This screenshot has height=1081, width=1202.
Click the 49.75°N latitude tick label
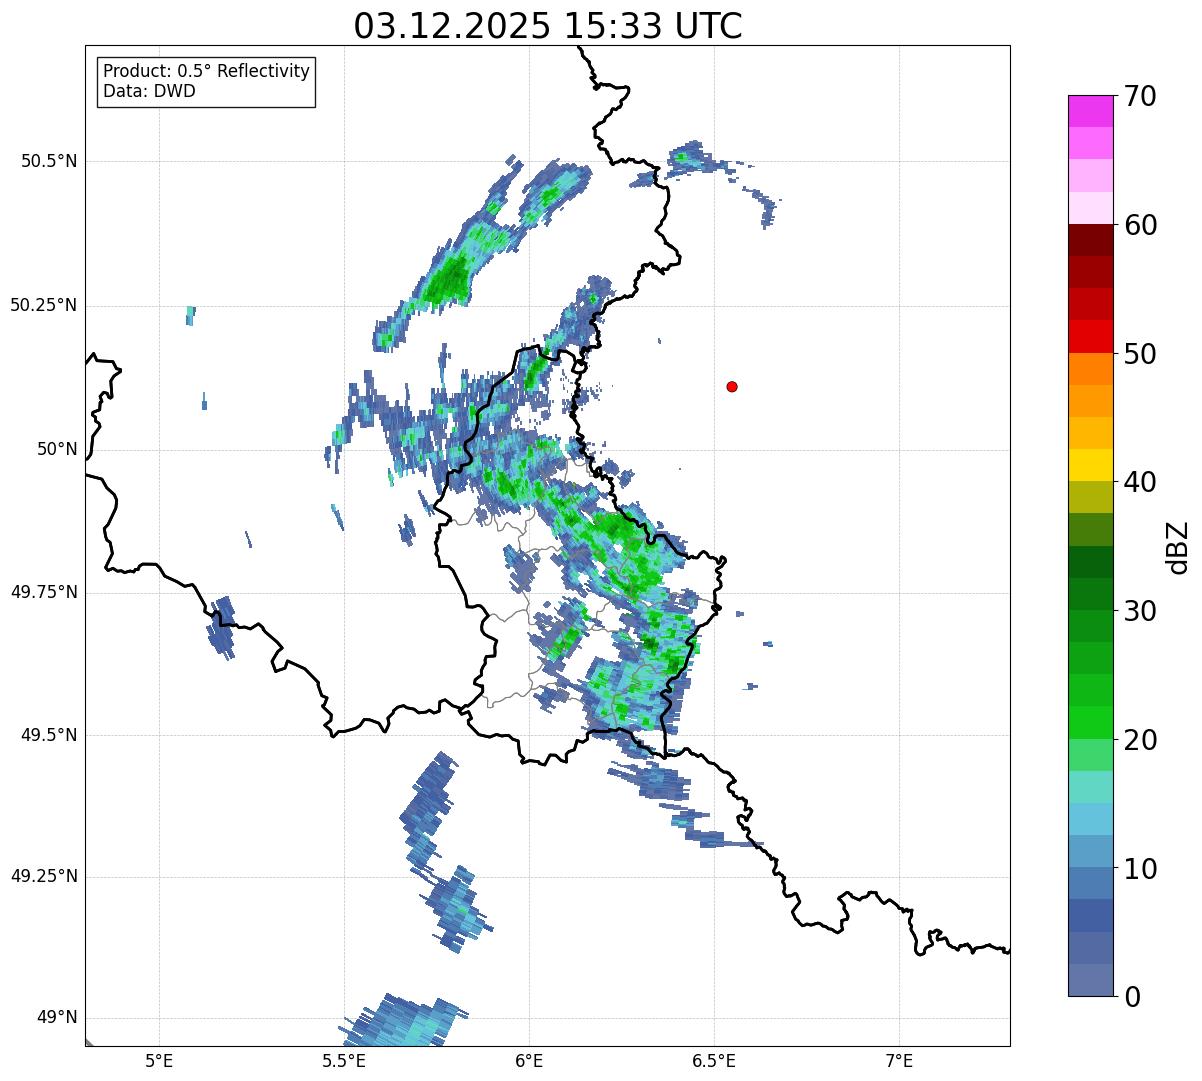(43, 592)
